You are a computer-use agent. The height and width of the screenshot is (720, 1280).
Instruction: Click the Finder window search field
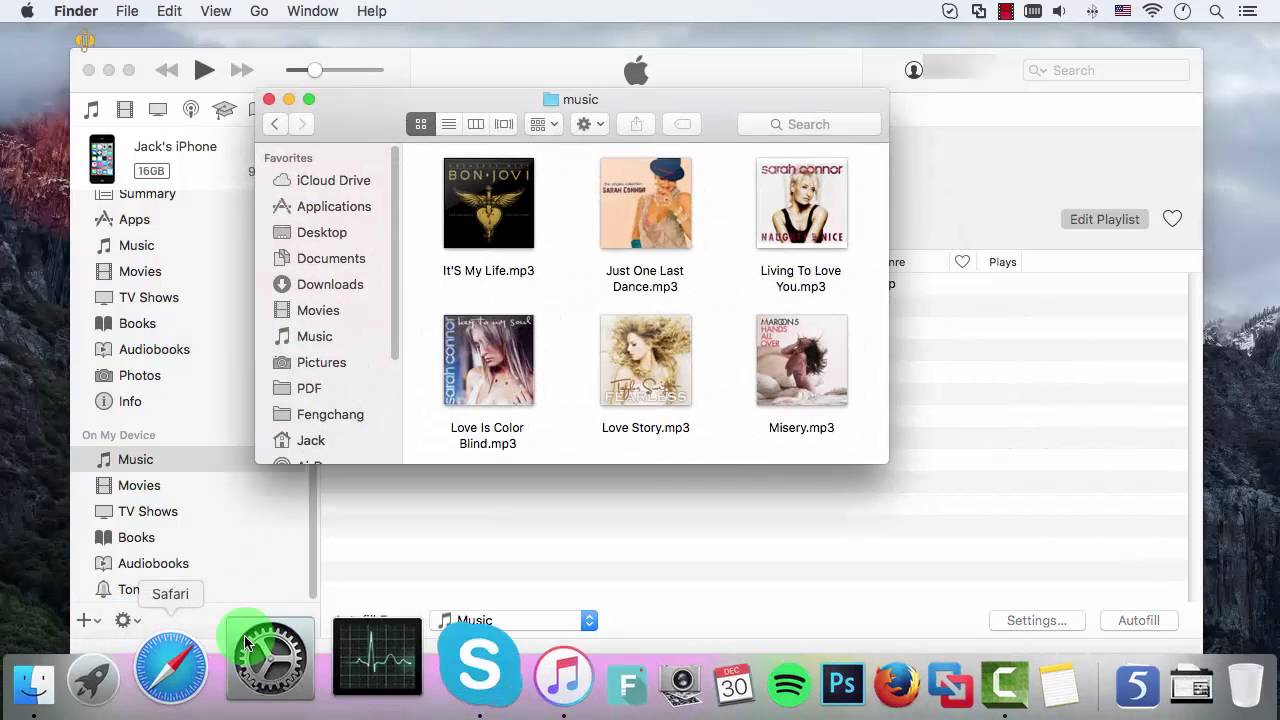(809, 124)
